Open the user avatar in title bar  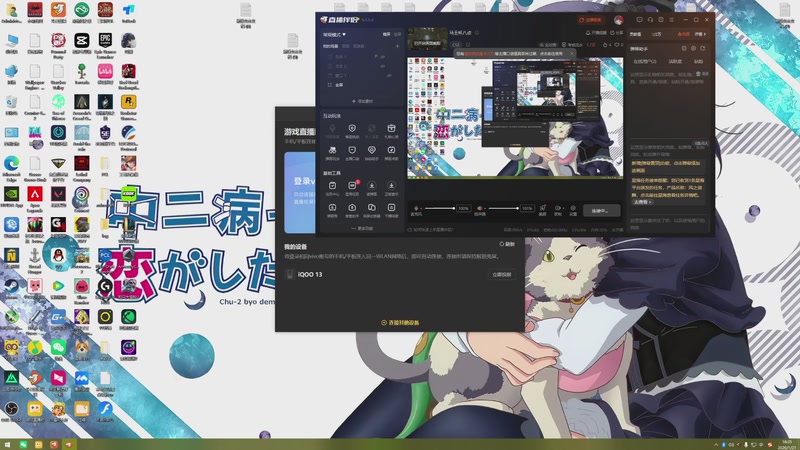click(x=618, y=20)
